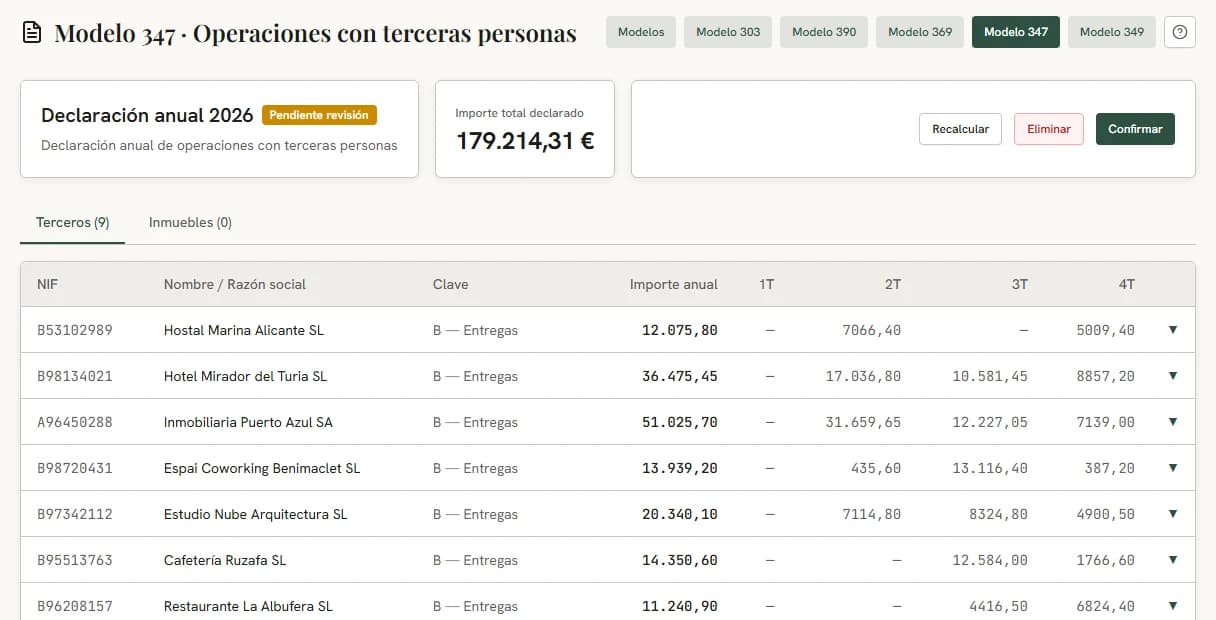Click the Nombre / Razón social header
Image resolution: width=1216 pixels, height=620 pixels.
point(235,284)
